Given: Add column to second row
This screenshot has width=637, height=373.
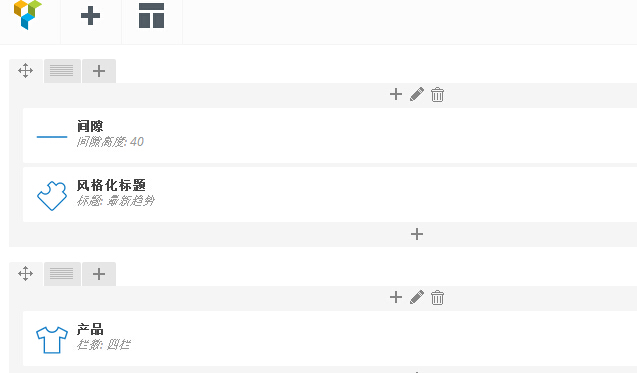Looking at the screenshot, I should pos(99,274).
